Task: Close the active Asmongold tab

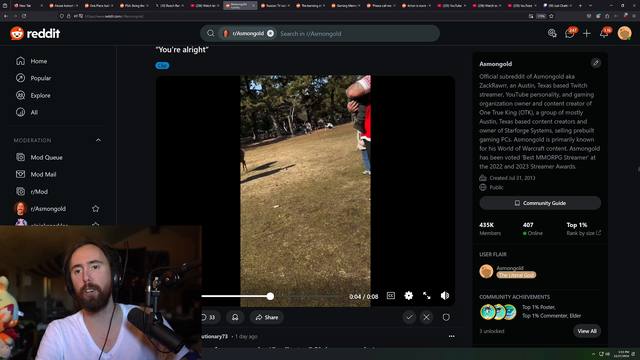Action: click(253, 6)
